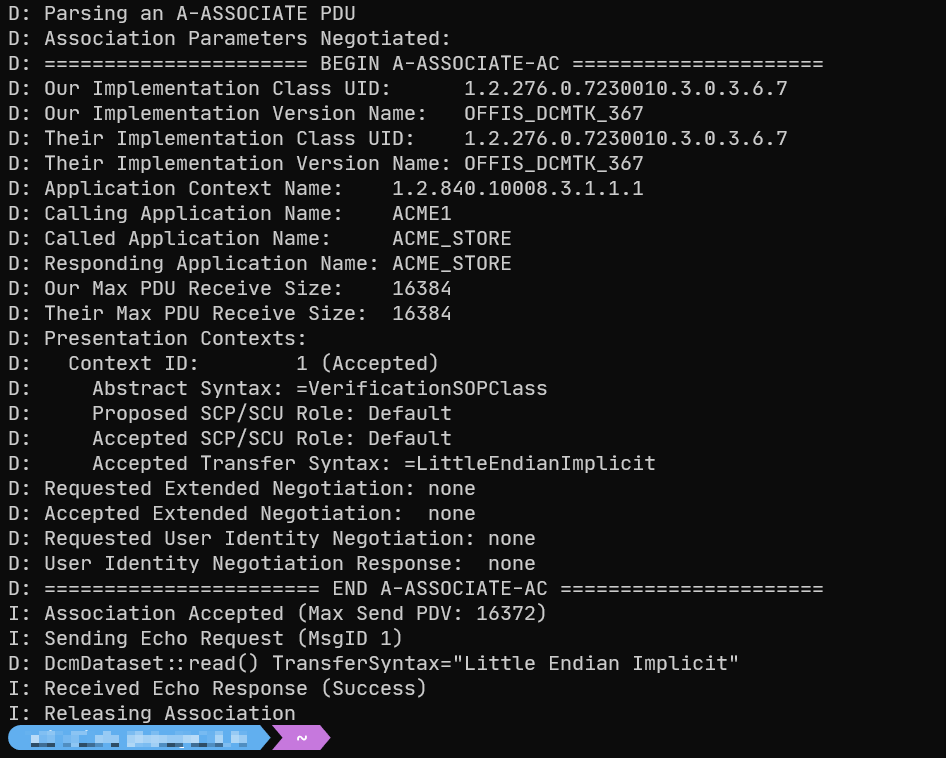Click the "Received Echo Response (Success)" line
Viewport: 946px width, 758px height.
[x=235, y=689]
